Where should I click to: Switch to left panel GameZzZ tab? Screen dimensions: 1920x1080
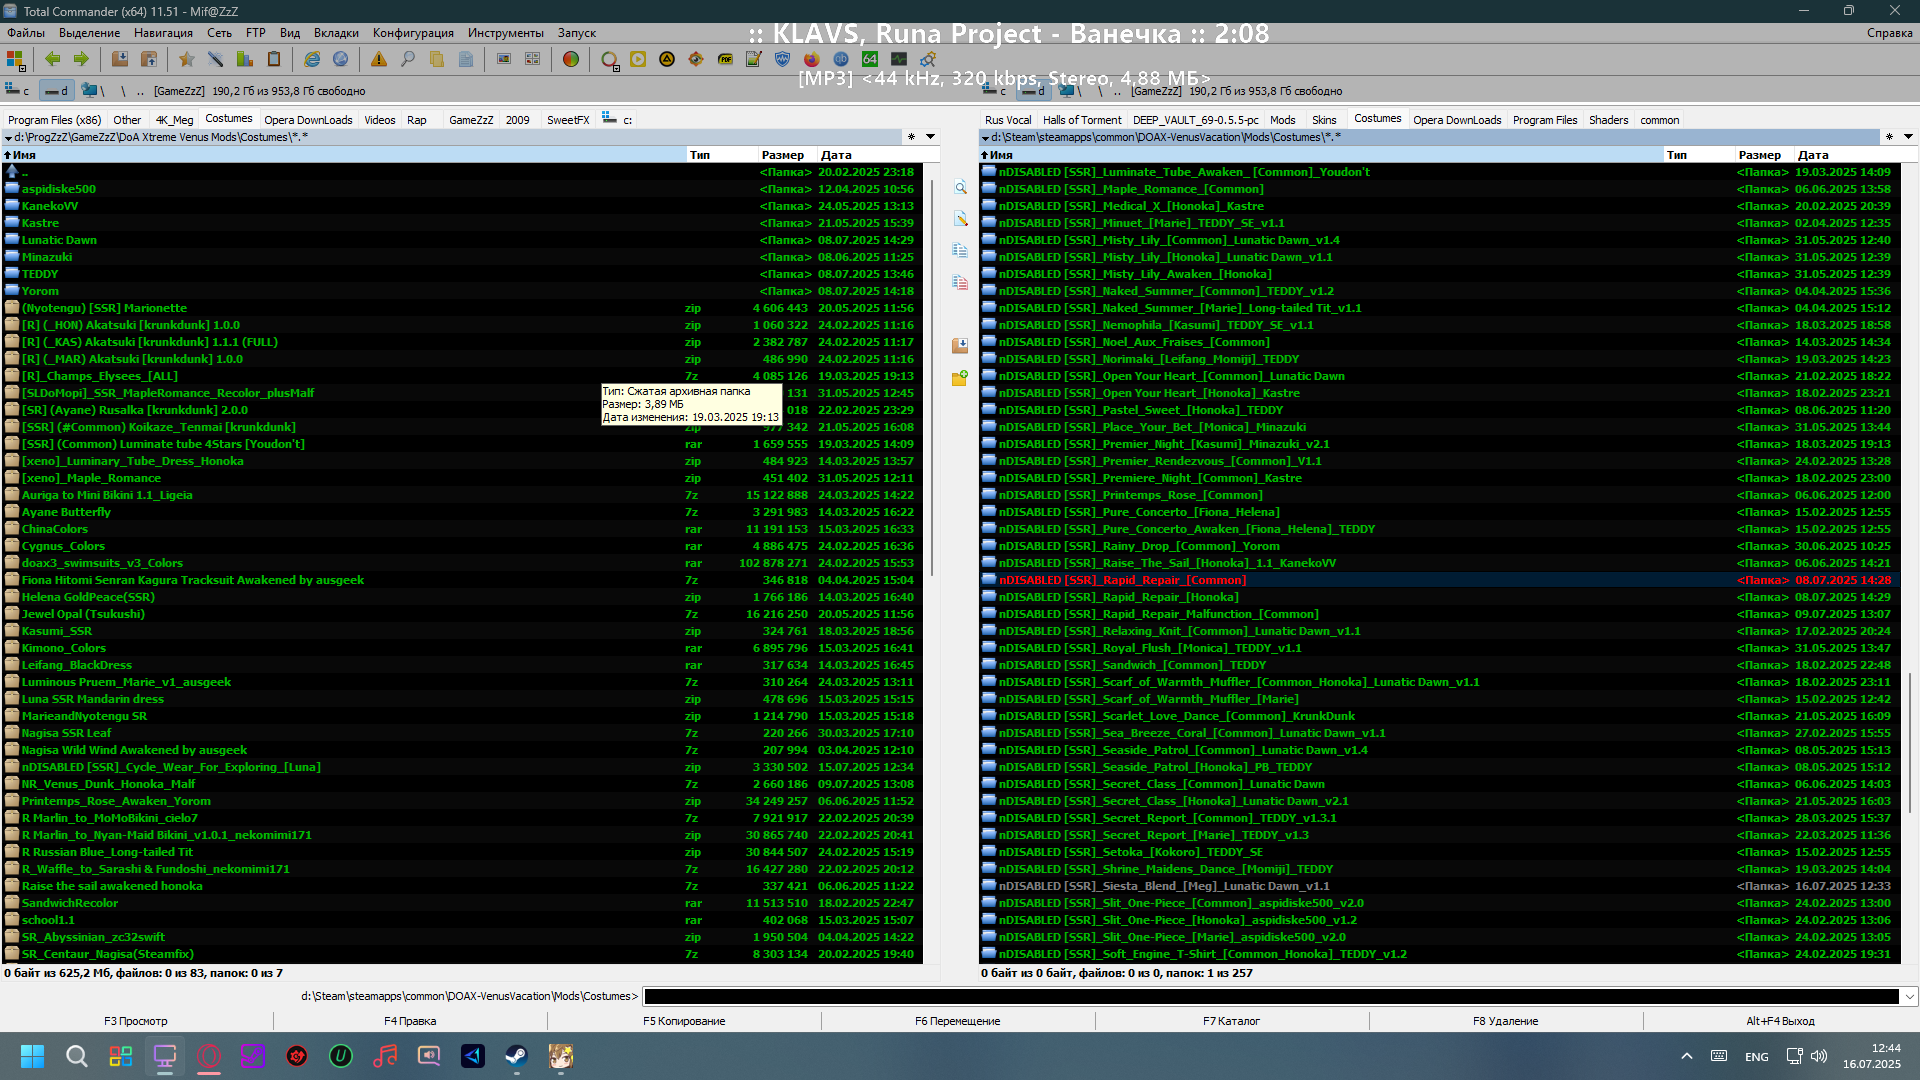(x=471, y=120)
